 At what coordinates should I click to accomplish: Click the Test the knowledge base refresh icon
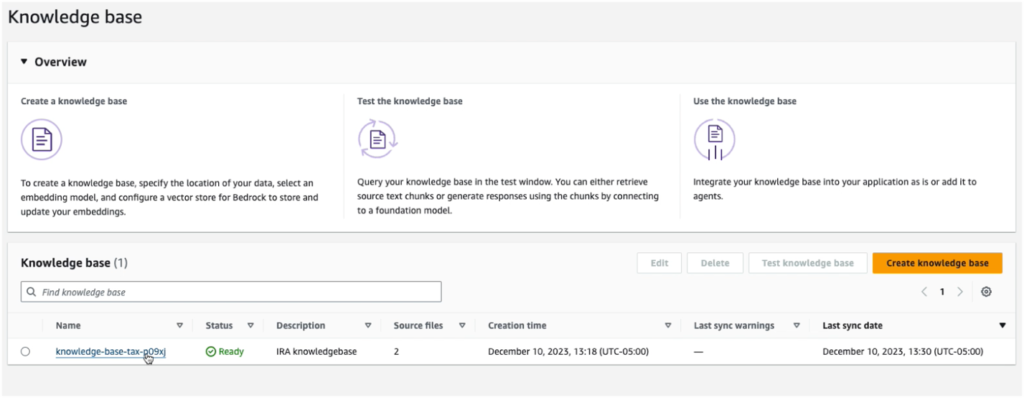tap(377, 139)
